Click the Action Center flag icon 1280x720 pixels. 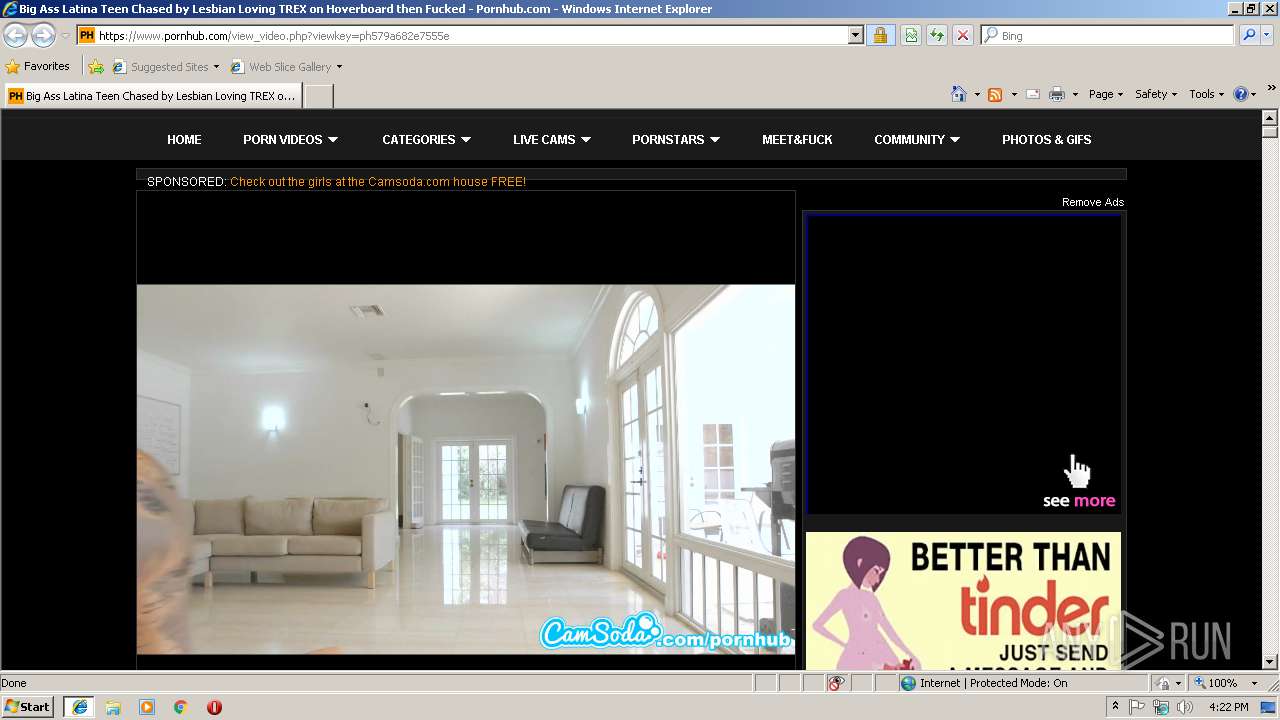coord(1138,707)
